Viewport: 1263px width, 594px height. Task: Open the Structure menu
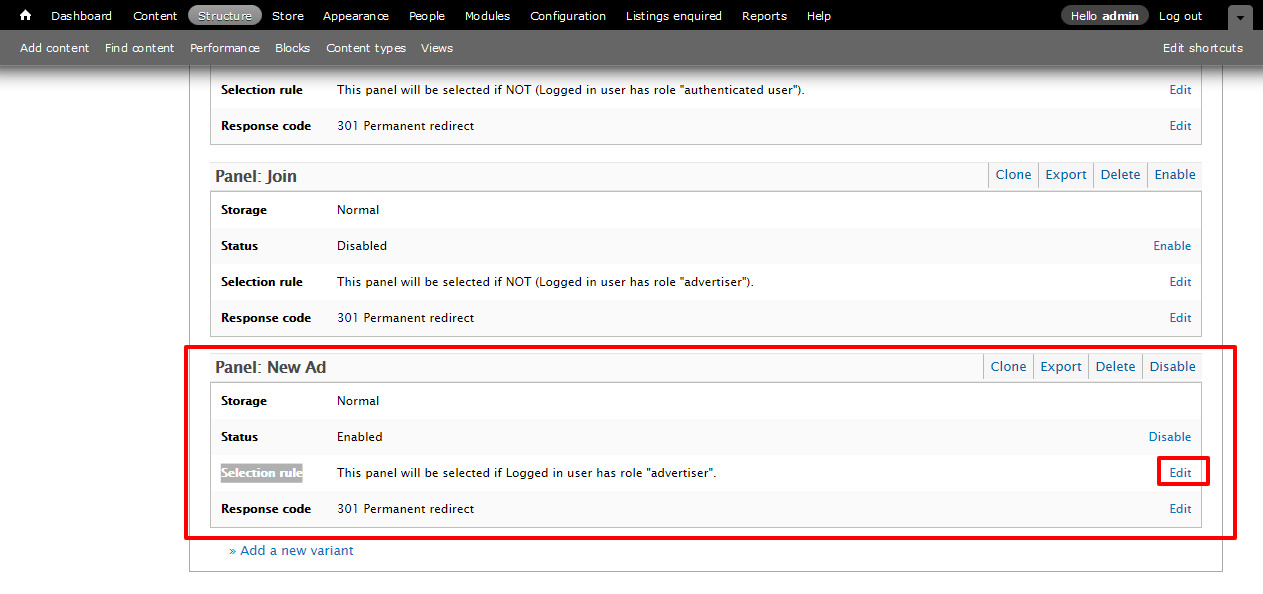pos(225,16)
